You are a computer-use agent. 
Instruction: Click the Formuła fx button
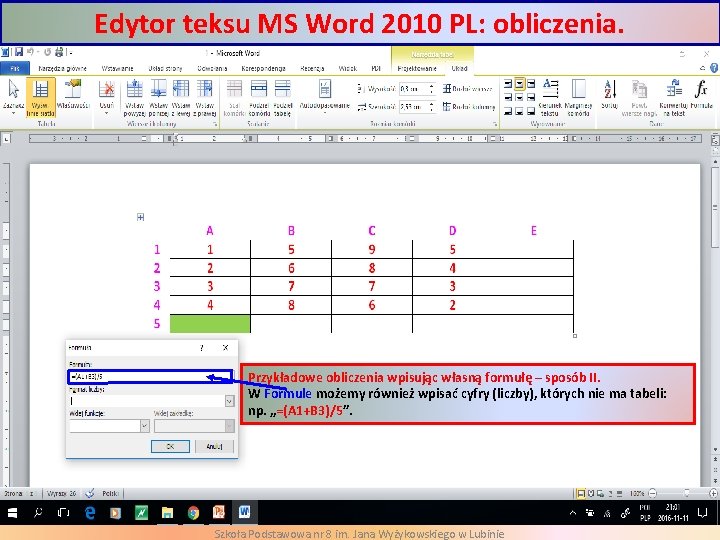pyautogui.click(x=701, y=95)
